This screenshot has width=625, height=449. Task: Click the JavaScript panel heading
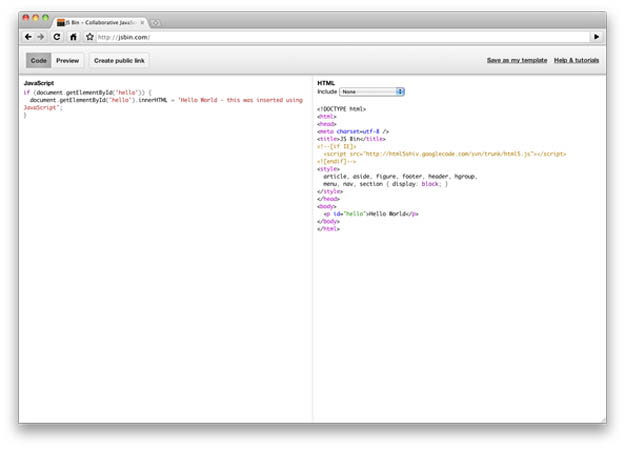(x=39, y=83)
